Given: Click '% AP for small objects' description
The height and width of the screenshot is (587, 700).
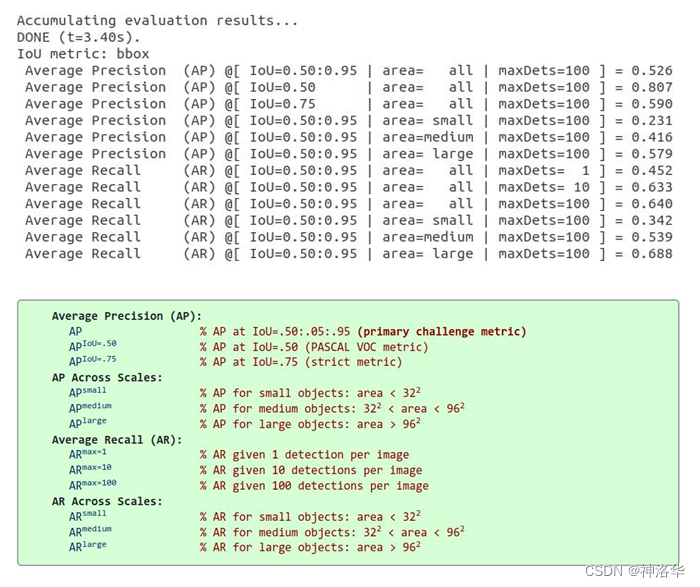Looking at the screenshot, I should coord(310,393).
